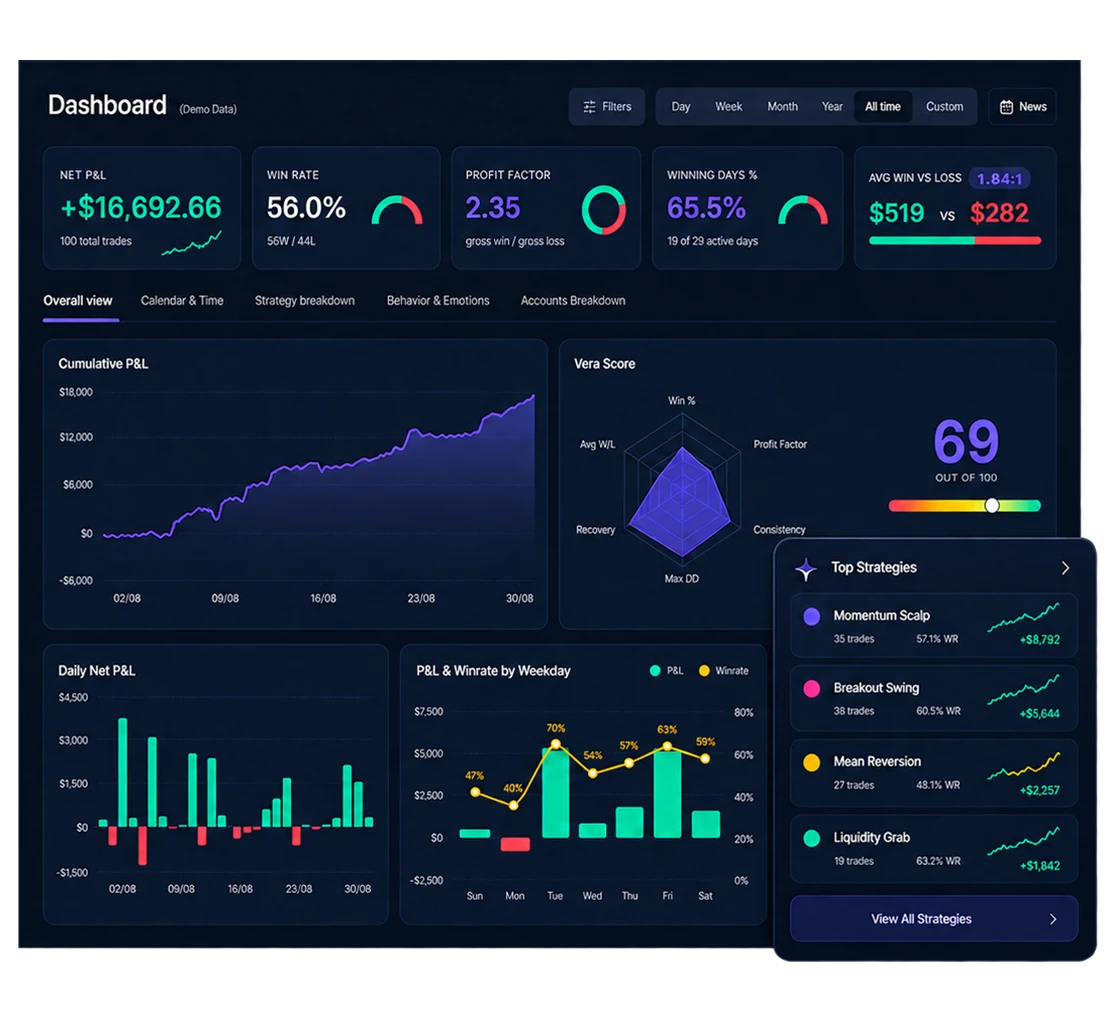1113x1025 pixels.
Task: Click the Vera Score slider knob
Action: [x=992, y=505]
